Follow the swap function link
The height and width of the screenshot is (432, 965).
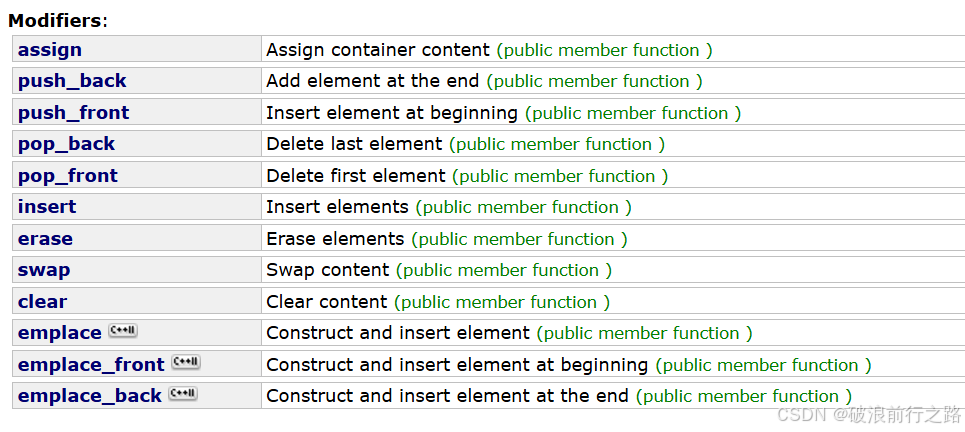(x=44, y=270)
